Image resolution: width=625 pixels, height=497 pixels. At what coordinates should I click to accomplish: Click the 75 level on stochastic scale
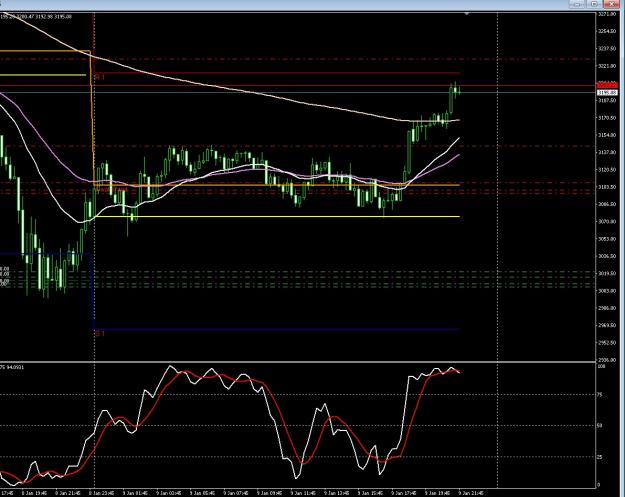pyautogui.click(x=599, y=395)
